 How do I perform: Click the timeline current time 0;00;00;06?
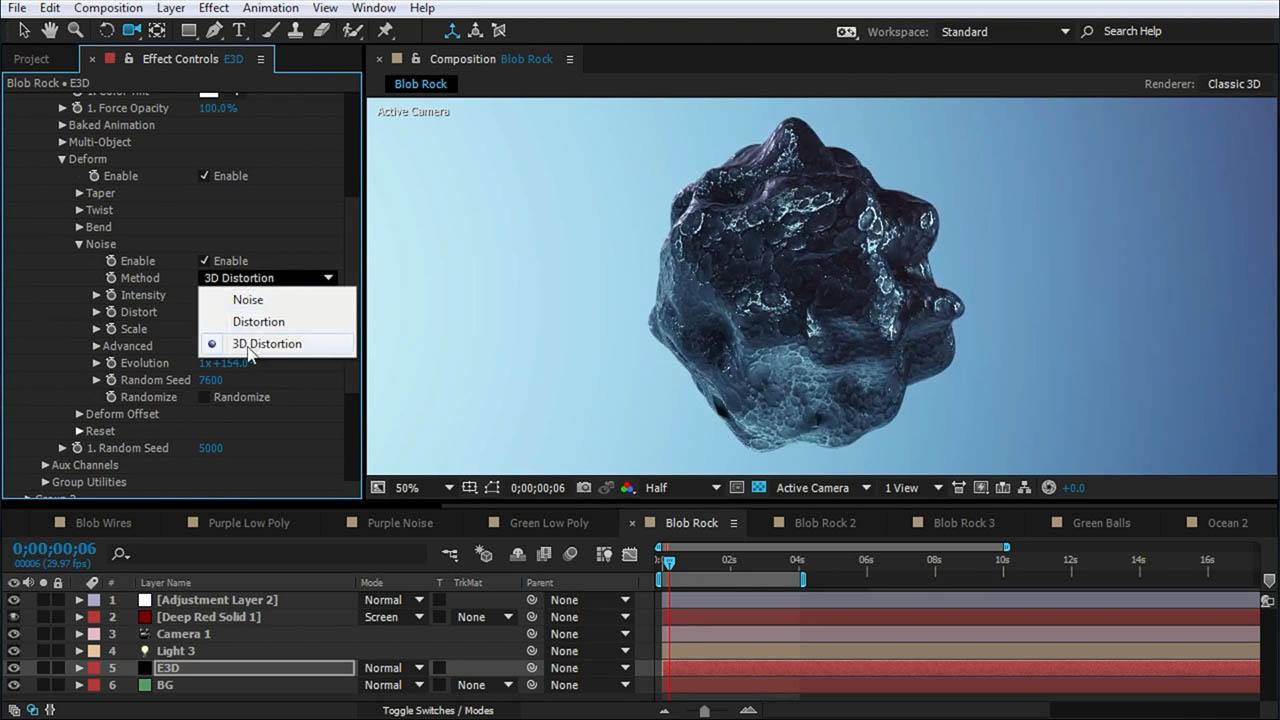(54, 549)
